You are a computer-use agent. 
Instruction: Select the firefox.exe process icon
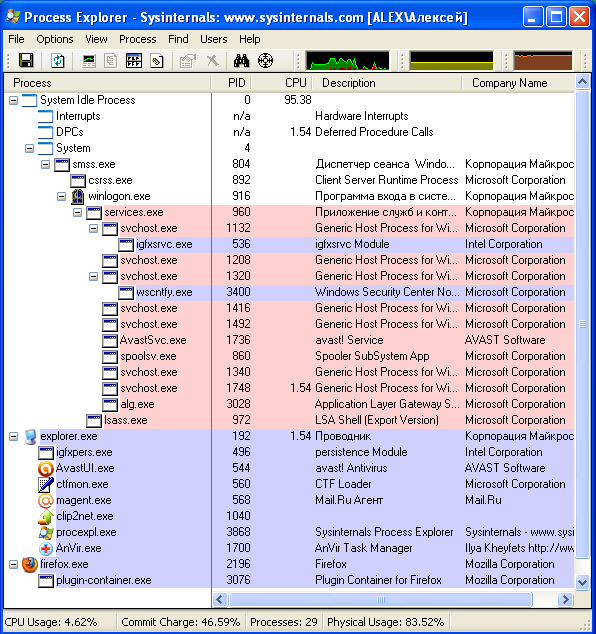(30, 564)
